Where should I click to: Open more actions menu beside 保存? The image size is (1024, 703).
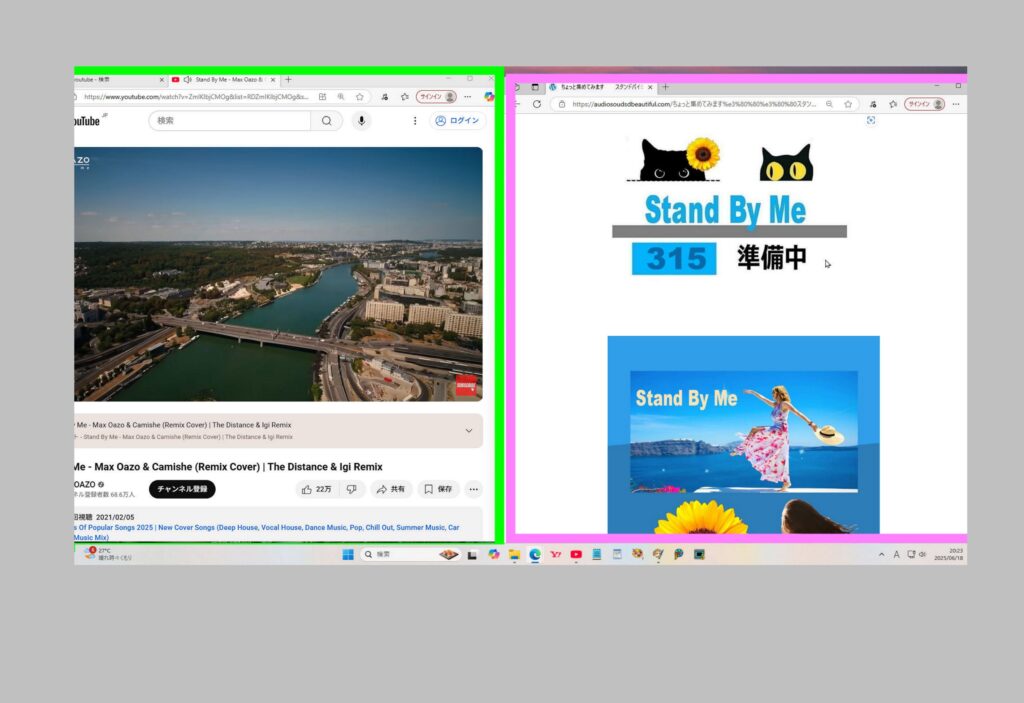click(473, 489)
